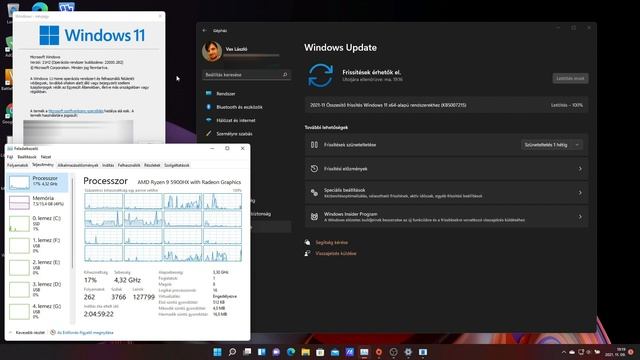
Task: Click the Hálózat és internet network icon
Action: 209,120
